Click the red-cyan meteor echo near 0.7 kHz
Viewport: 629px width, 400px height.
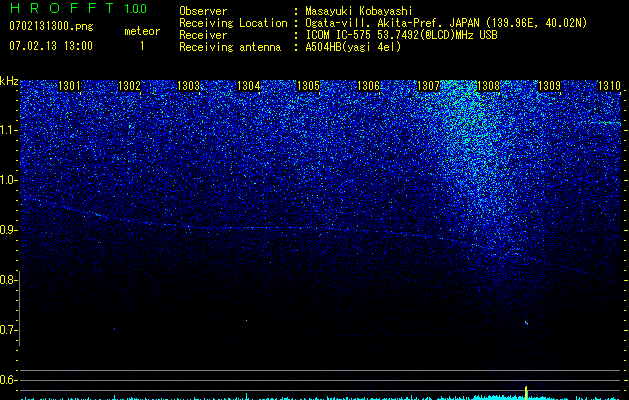(x=526, y=323)
